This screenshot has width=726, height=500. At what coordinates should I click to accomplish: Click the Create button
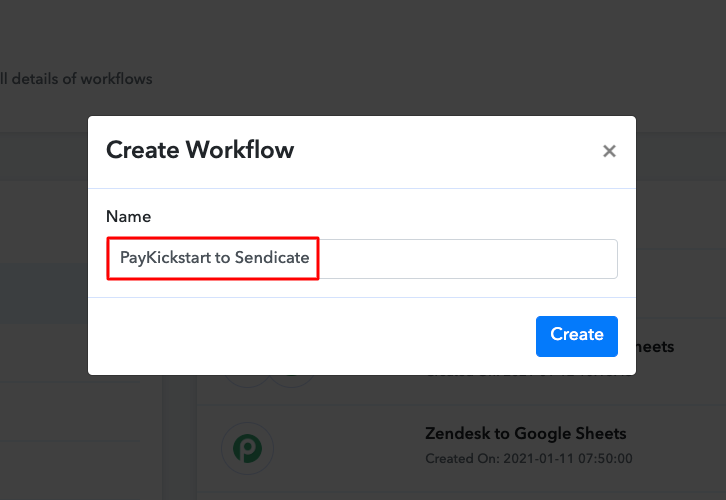coord(576,336)
